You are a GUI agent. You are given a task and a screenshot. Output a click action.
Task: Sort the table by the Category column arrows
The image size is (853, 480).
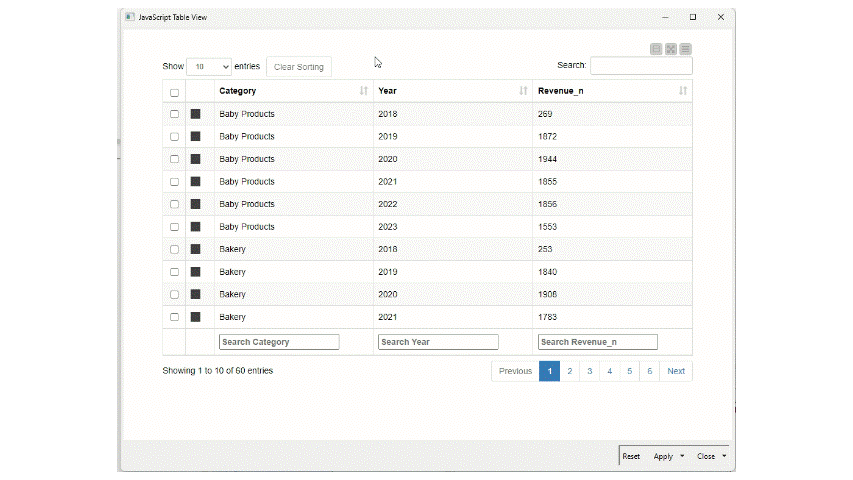tap(363, 91)
